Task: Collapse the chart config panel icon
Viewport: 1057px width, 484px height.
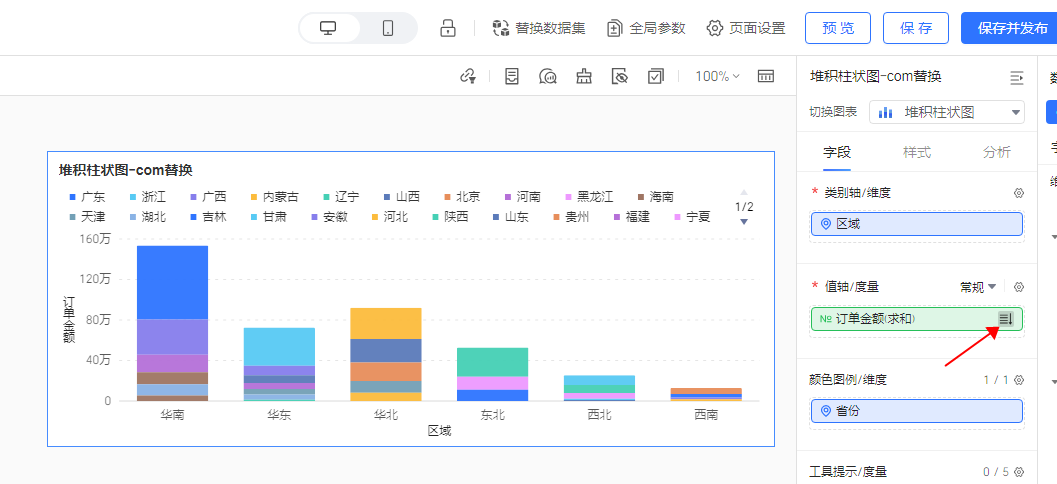Action: pyautogui.click(x=1017, y=77)
